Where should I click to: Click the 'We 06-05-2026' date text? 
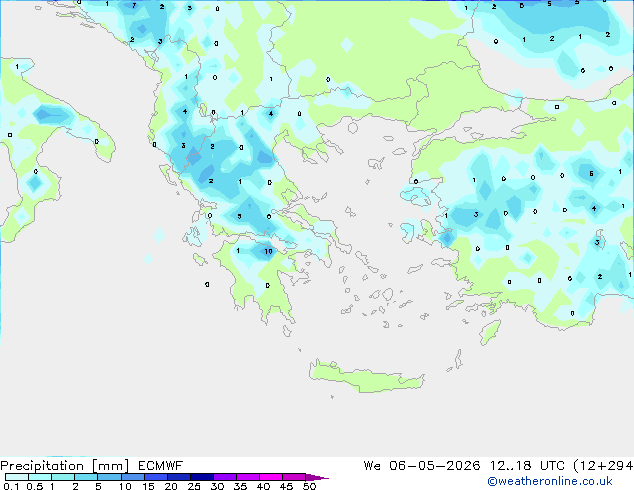coord(422,466)
